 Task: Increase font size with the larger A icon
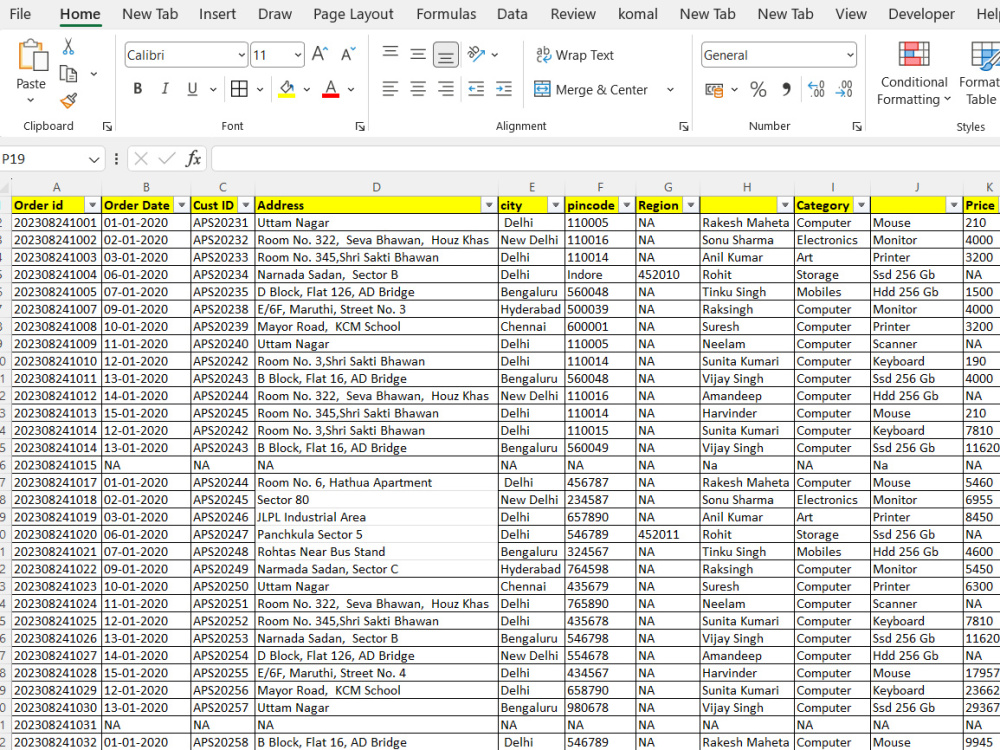(320, 54)
